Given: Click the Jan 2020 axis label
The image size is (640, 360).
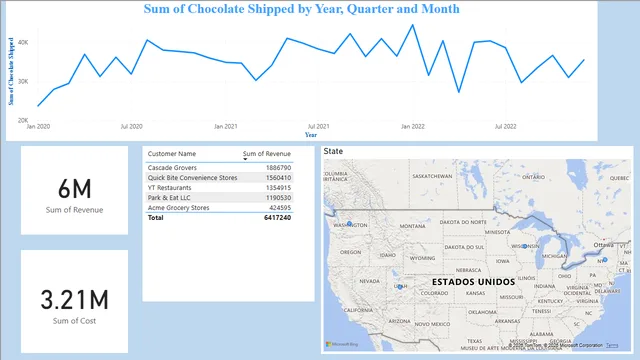Looking at the screenshot, I should click(x=38, y=127).
